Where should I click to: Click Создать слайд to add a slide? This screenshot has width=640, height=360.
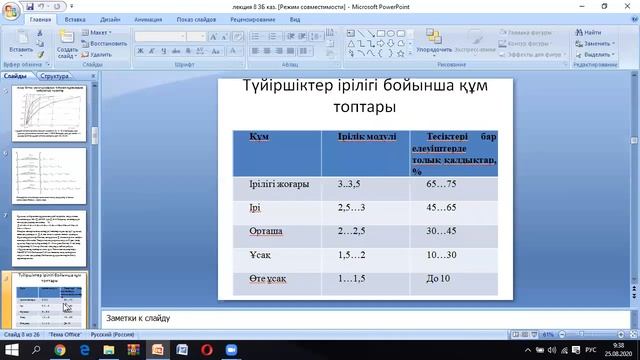[x=67, y=44]
